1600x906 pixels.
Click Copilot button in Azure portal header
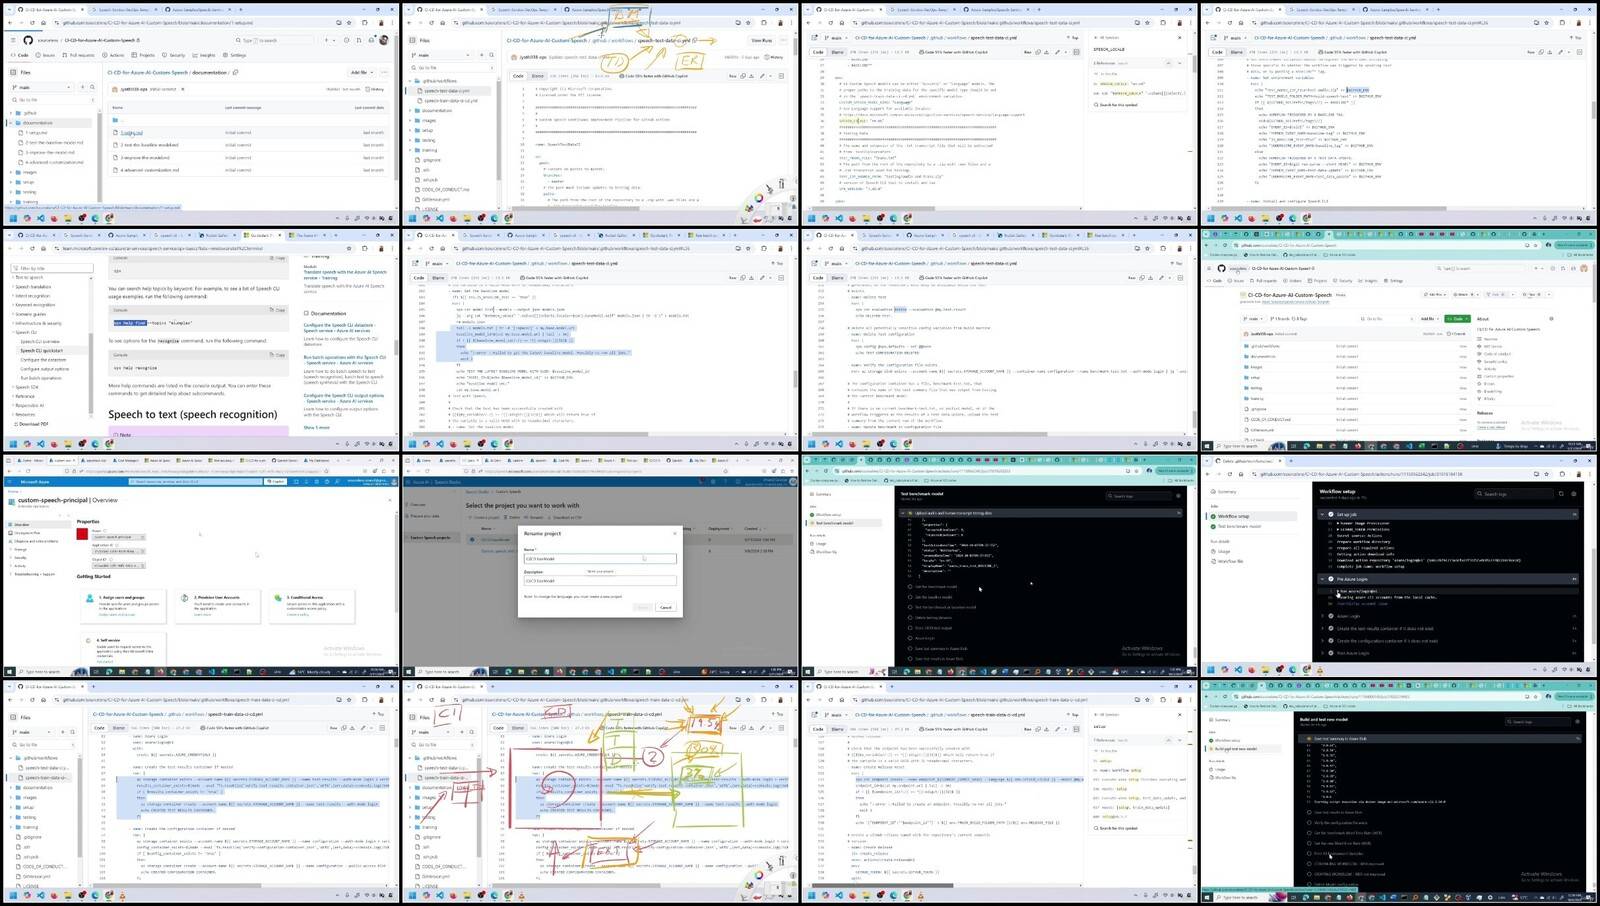(x=275, y=481)
